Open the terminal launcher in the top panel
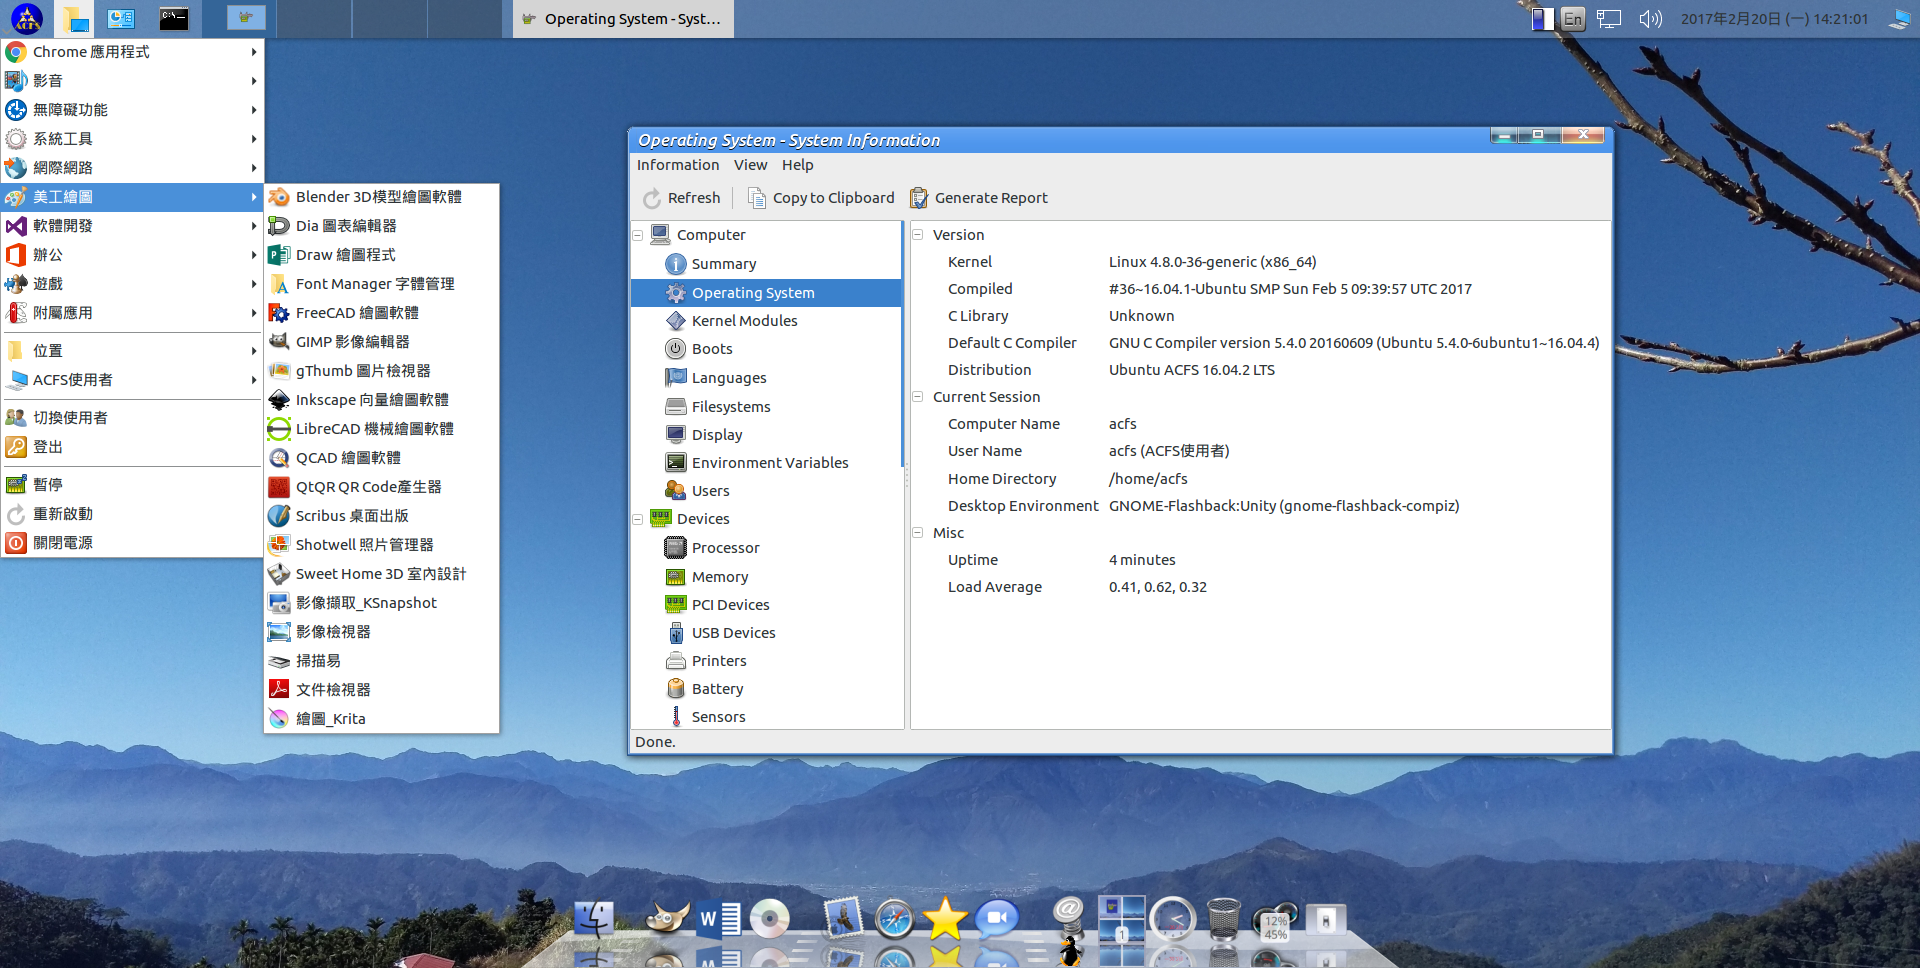This screenshot has height=968, width=1920. pos(174,19)
